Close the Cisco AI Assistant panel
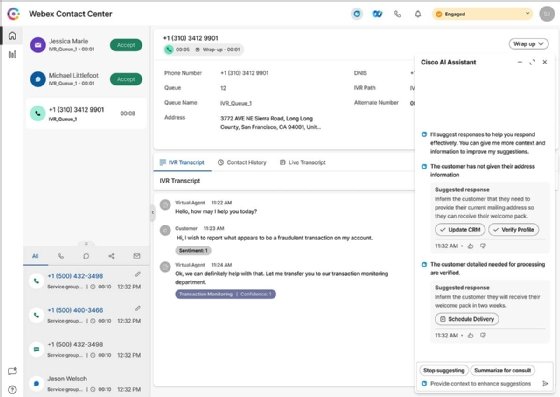This screenshot has width=560, height=397. 545,62
